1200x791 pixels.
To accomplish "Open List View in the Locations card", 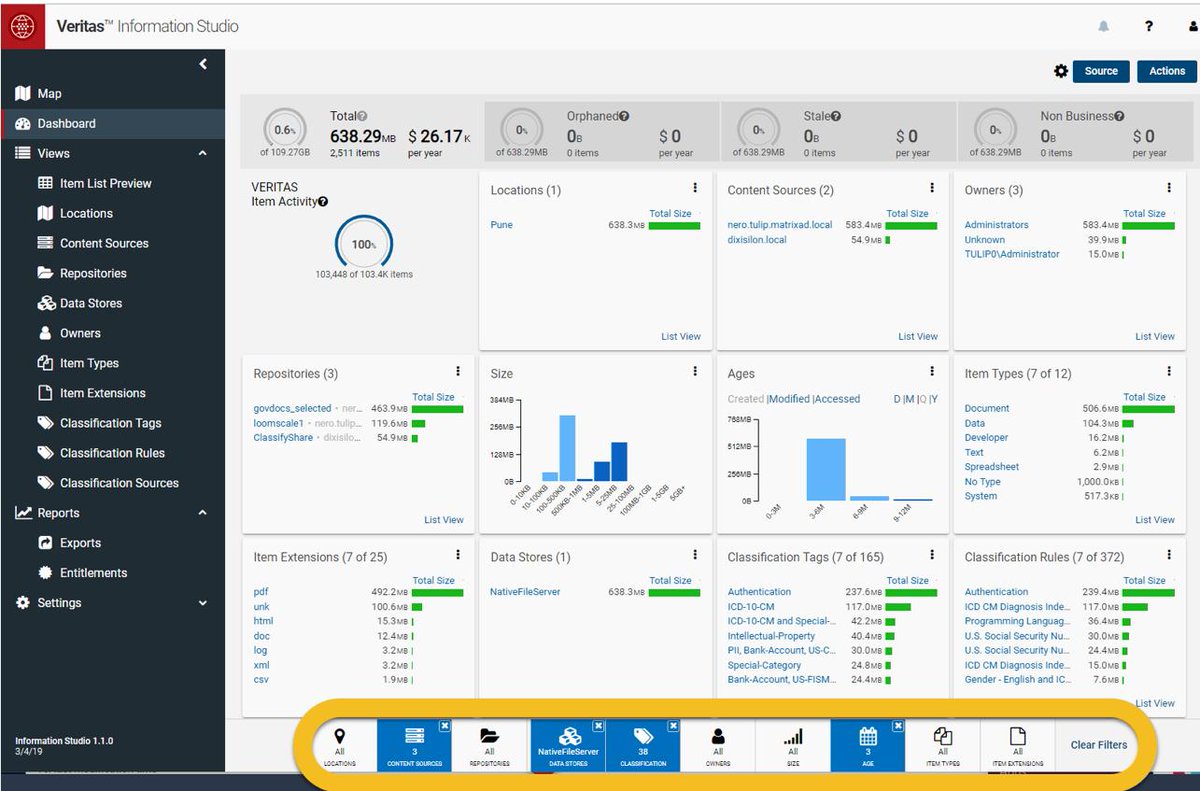I will tap(681, 336).
